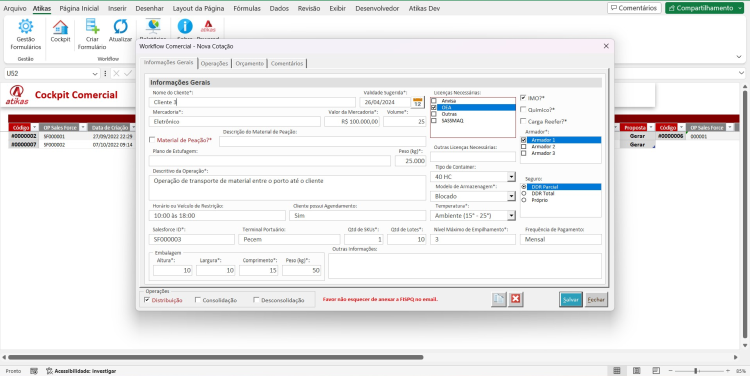This screenshot has height=376, width=750.
Task: Open the Proposta column filter dropdown
Action: click(650, 128)
